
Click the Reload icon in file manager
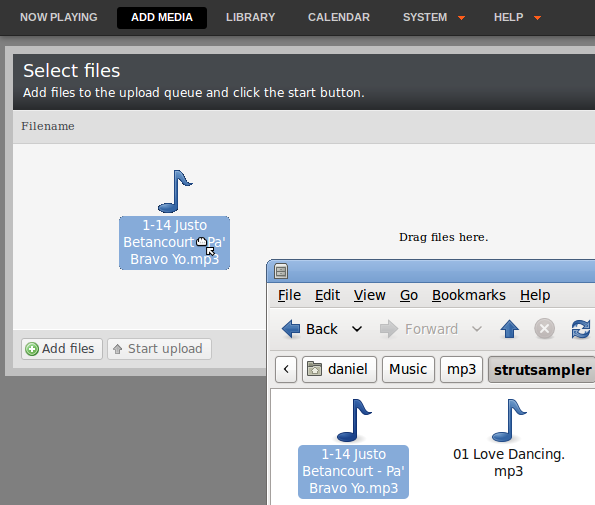pyautogui.click(x=581, y=329)
